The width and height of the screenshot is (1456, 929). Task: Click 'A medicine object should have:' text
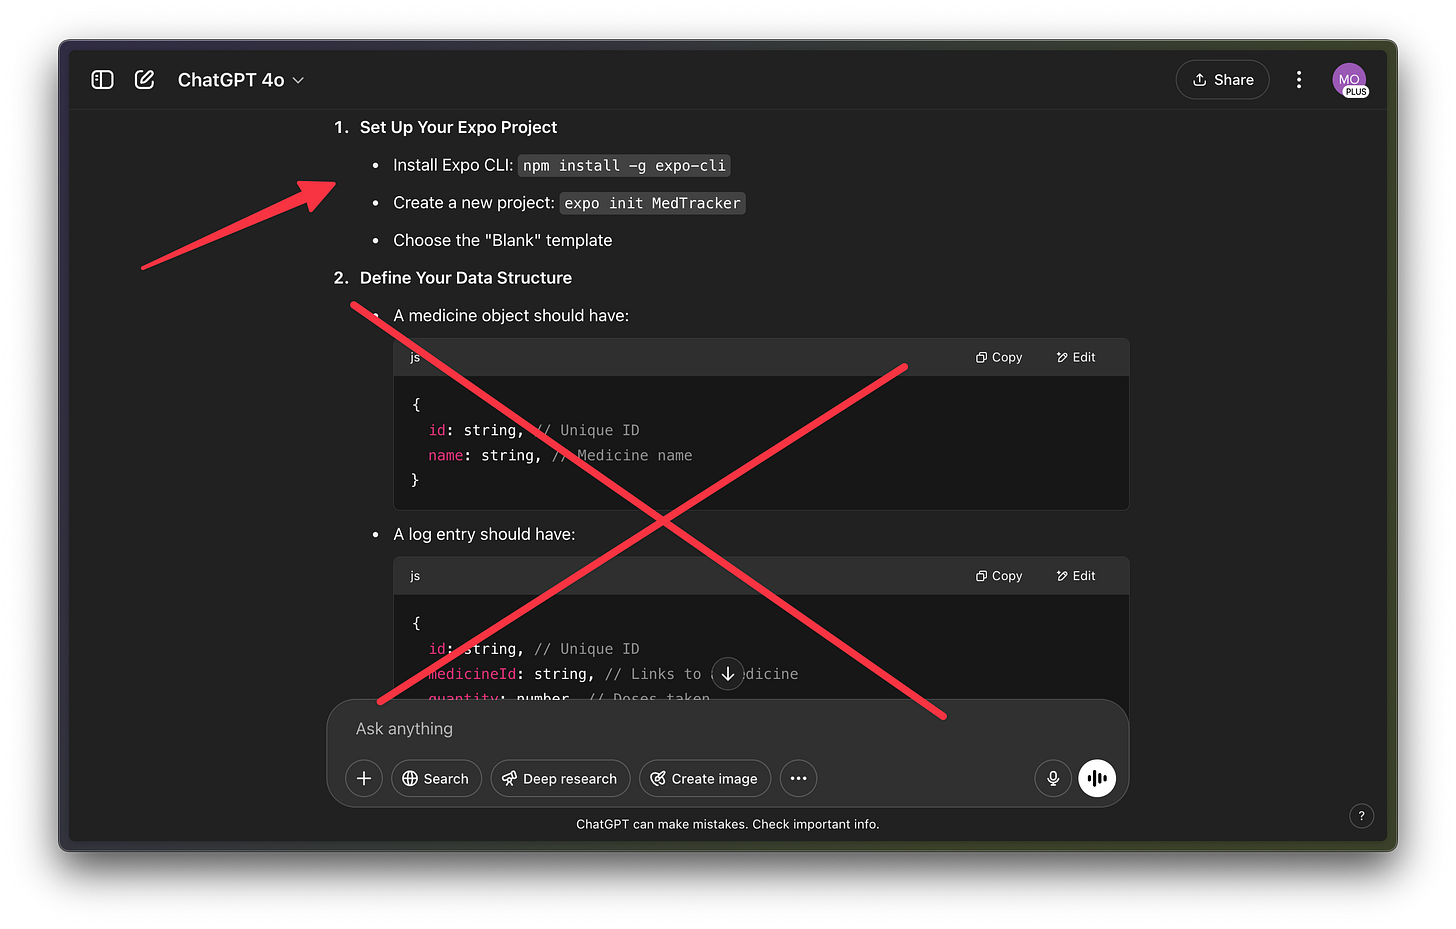tap(511, 315)
